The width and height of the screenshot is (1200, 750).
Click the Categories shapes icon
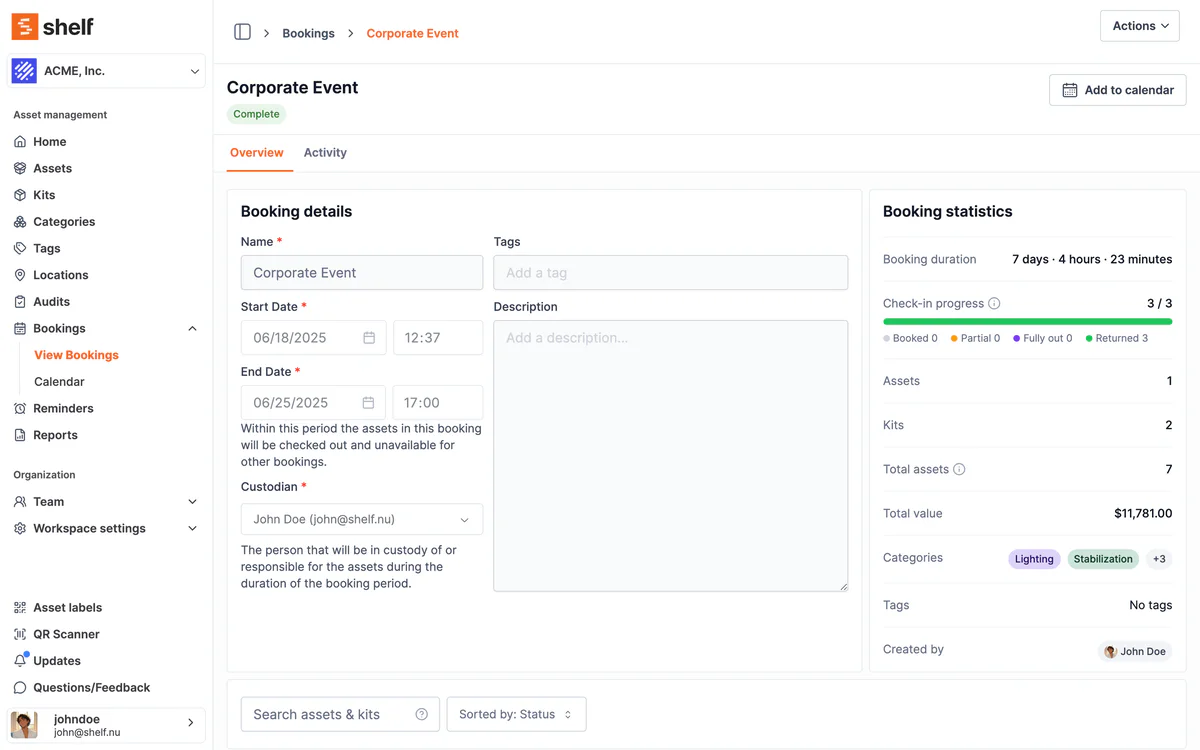20,222
